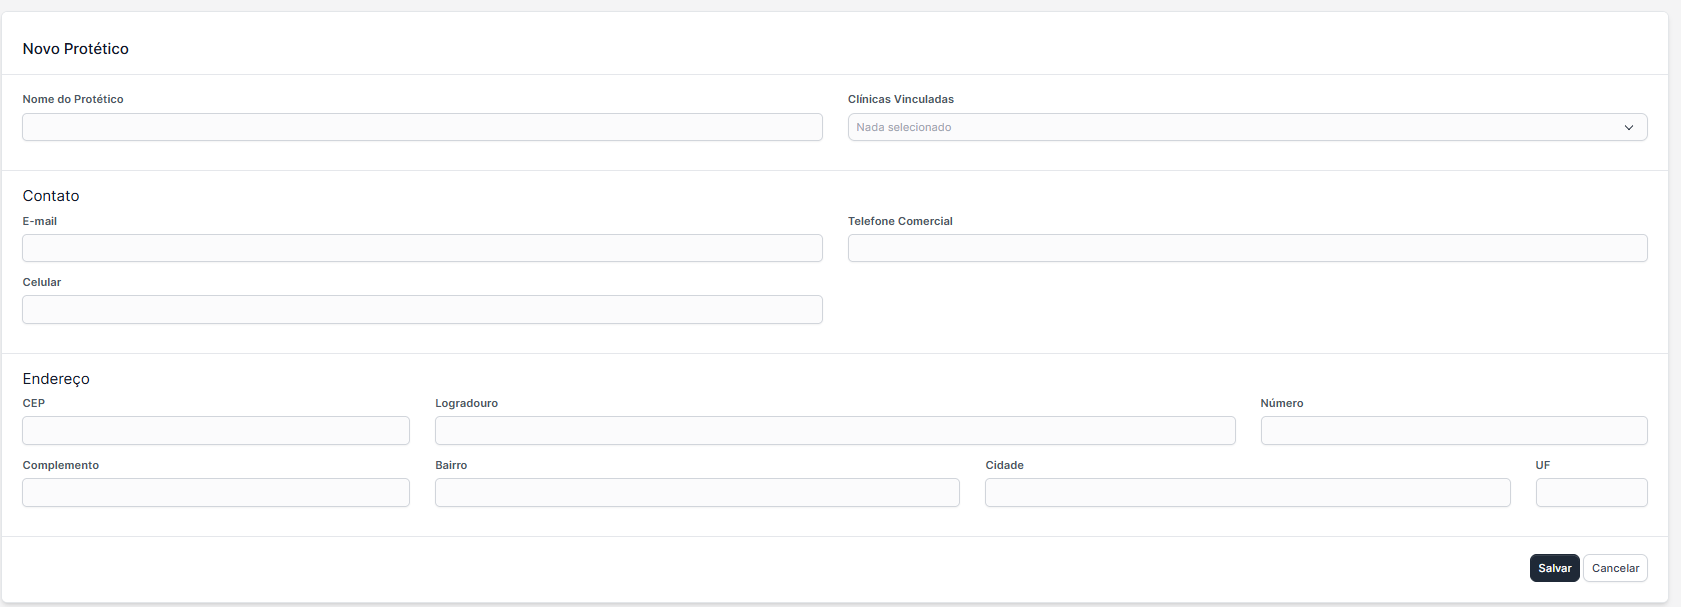Select the UF input box
Viewport: 1681px width, 607px height.
[1591, 493]
